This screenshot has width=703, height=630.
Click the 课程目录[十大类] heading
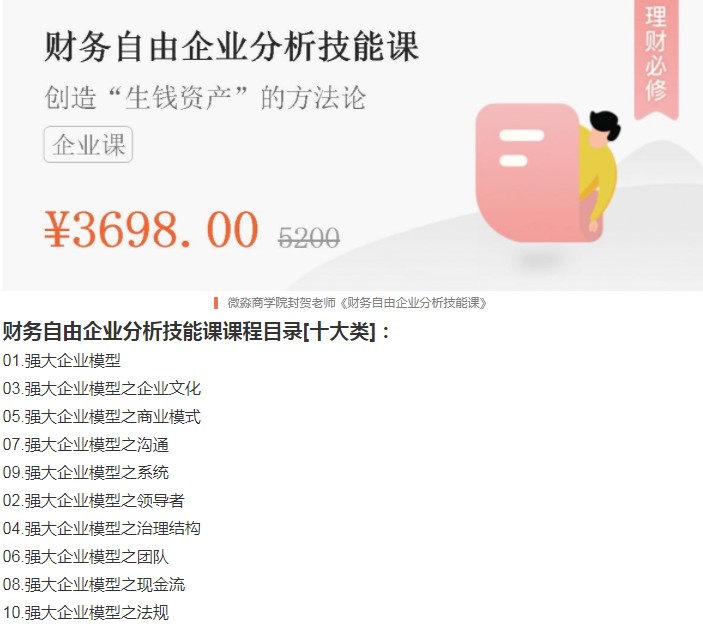pos(196,332)
